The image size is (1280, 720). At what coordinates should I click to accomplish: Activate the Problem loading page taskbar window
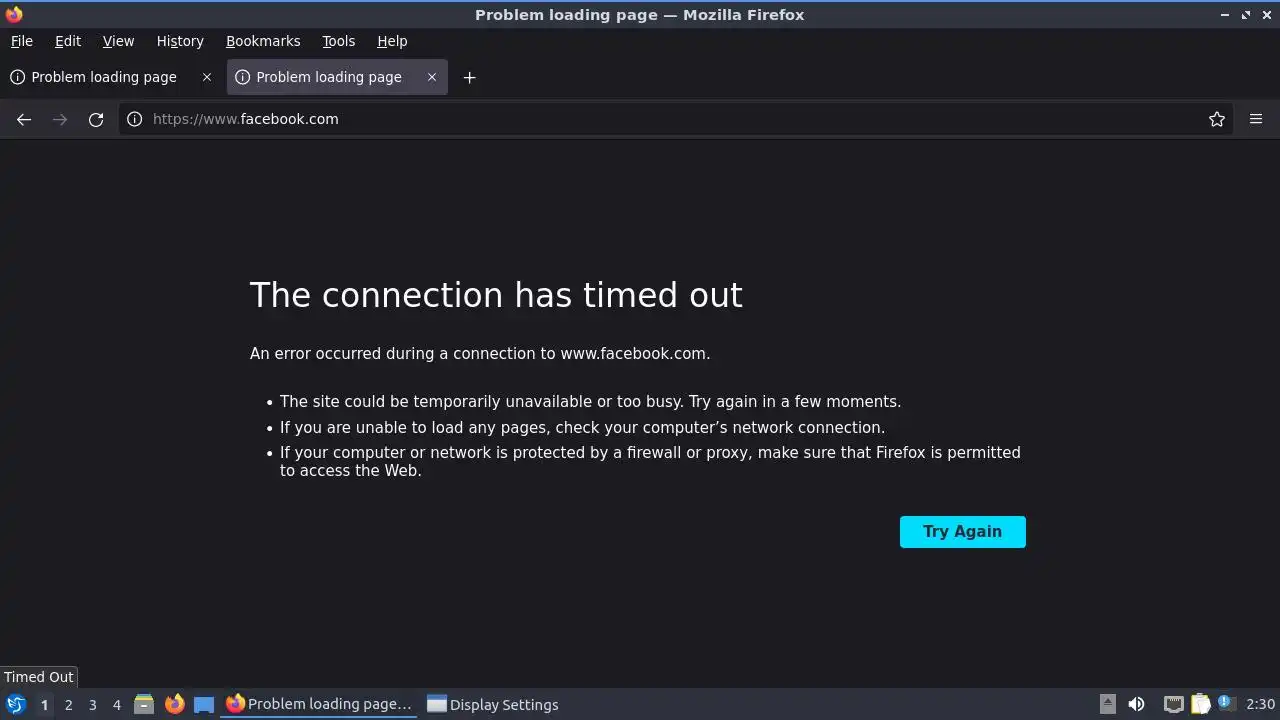pyautogui.click(x=319, y=704)
